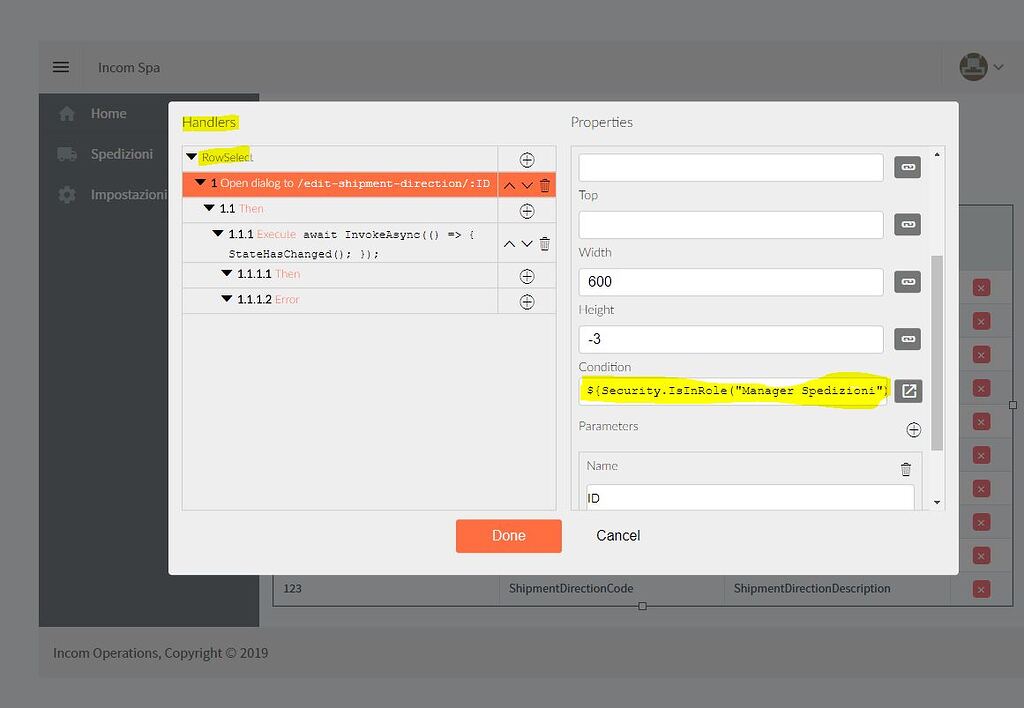Open the hamburger navigation menu
The height and width of the screenshot is (708, 1024).
point(61,67)
